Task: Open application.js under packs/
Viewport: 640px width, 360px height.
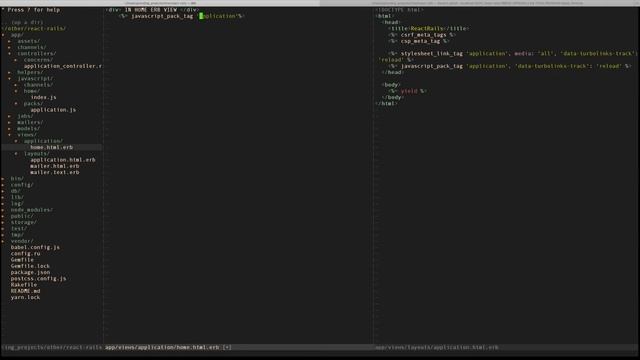Action: tap(53, 110)
